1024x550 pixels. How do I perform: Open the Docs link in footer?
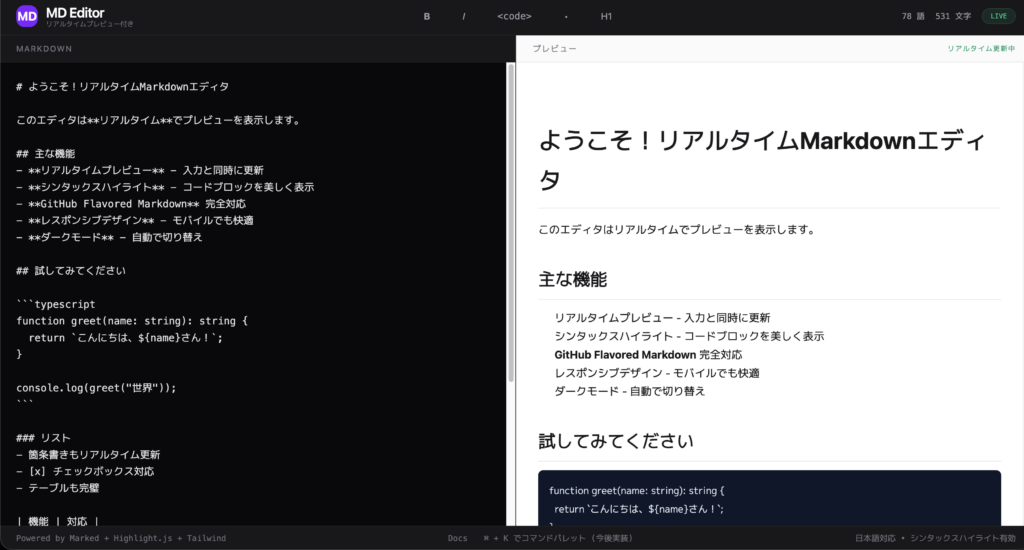(457, 538)
